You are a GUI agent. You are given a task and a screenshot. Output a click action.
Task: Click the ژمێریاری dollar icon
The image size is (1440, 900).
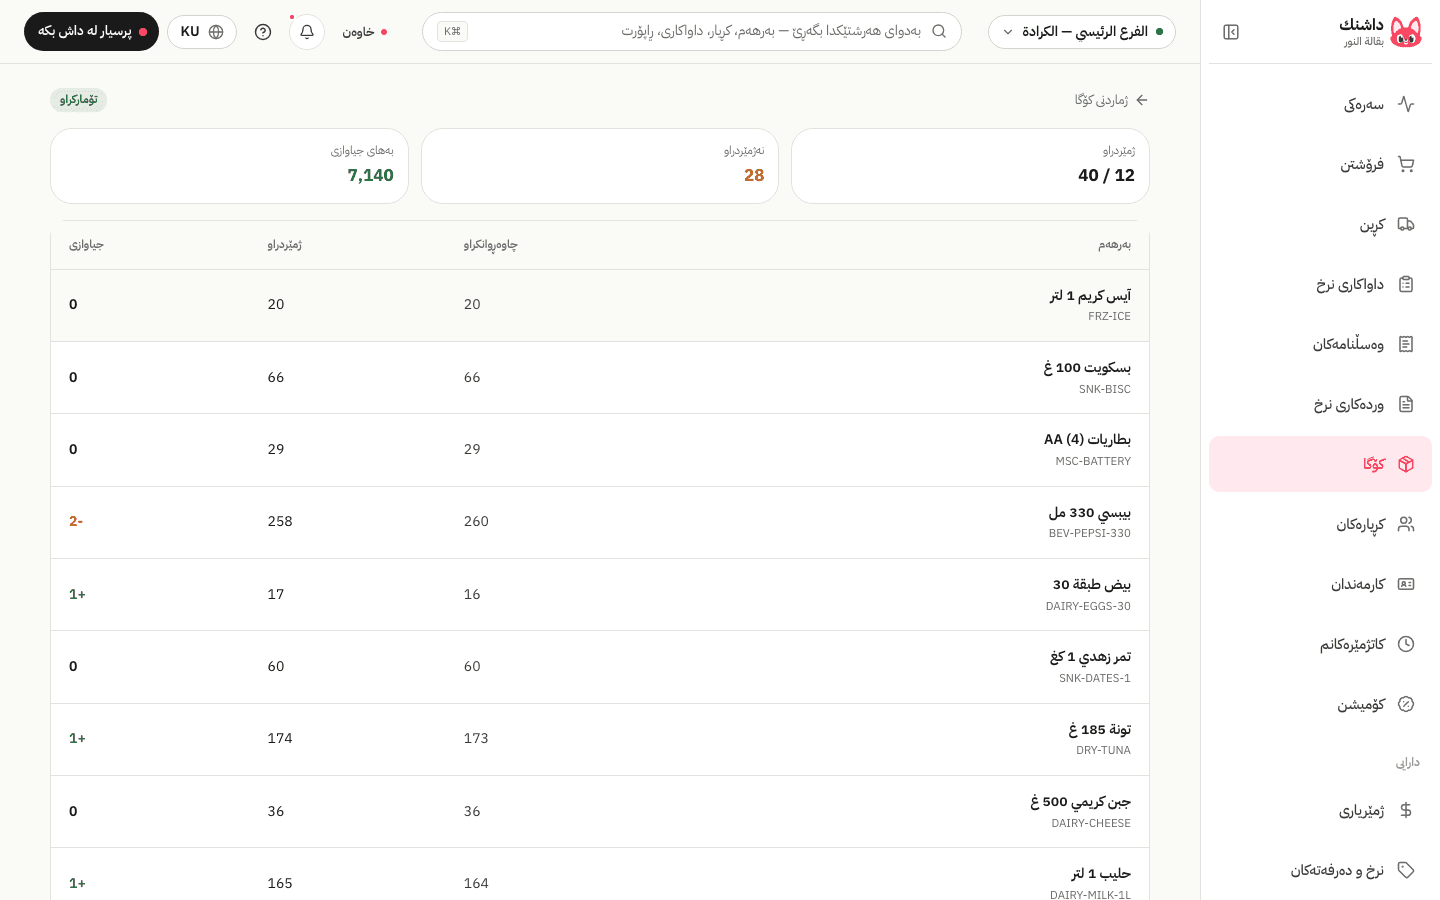tap(1406, 810)
